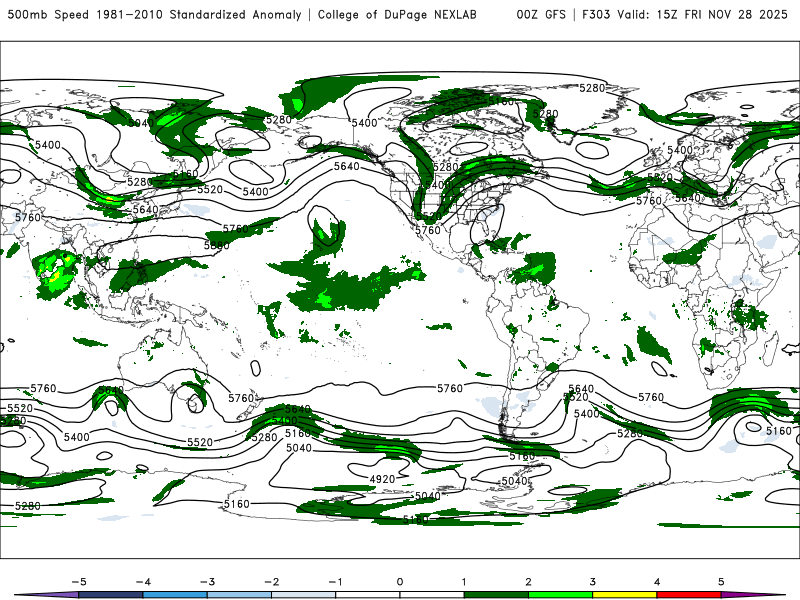
Task: Click the '4' tick label on the colorbar
Action: pyautogui.click(x=657, y=582)
